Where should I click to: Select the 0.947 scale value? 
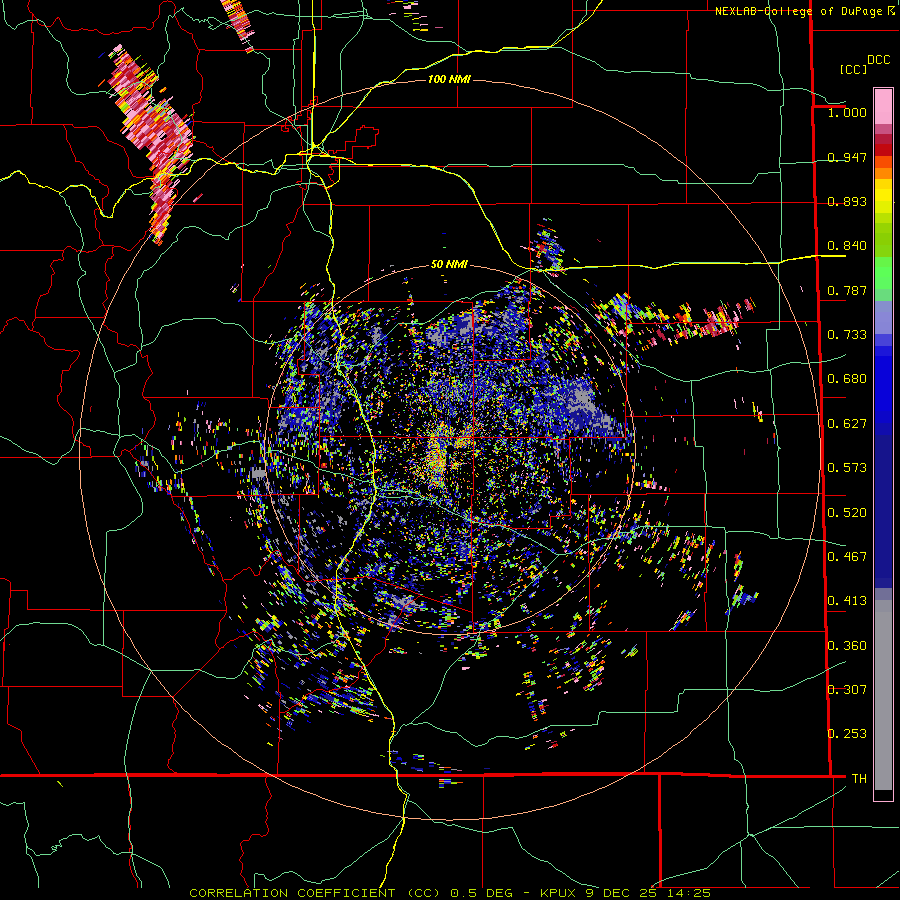click(847, 157)
